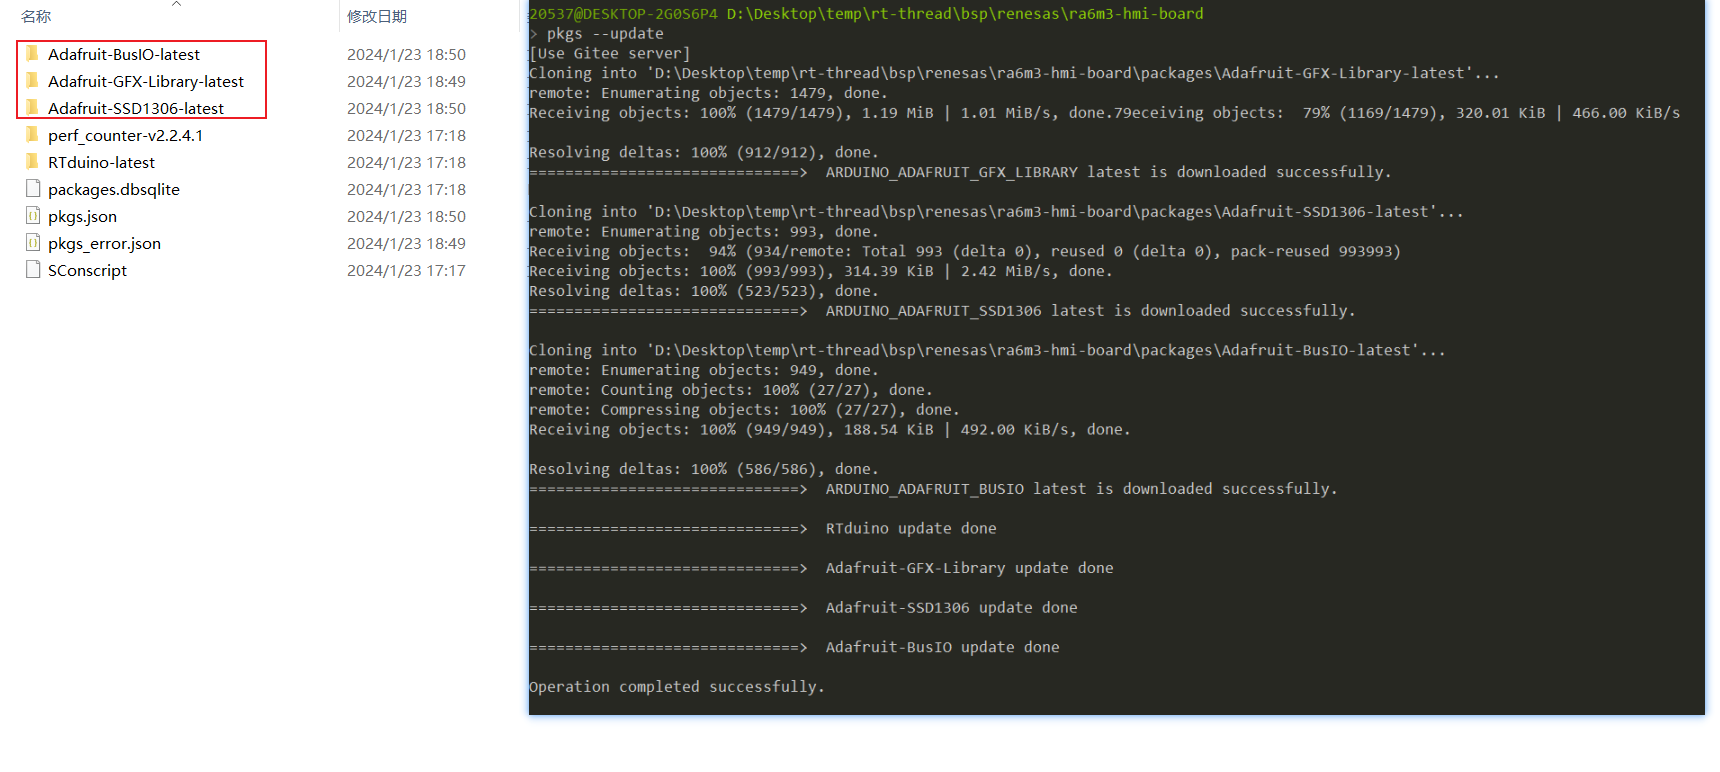Screen dimensions: 1720x772
Task: Click the Cloning into Adafruit-BusIO-latest line
Action: [x=987, y=350]
